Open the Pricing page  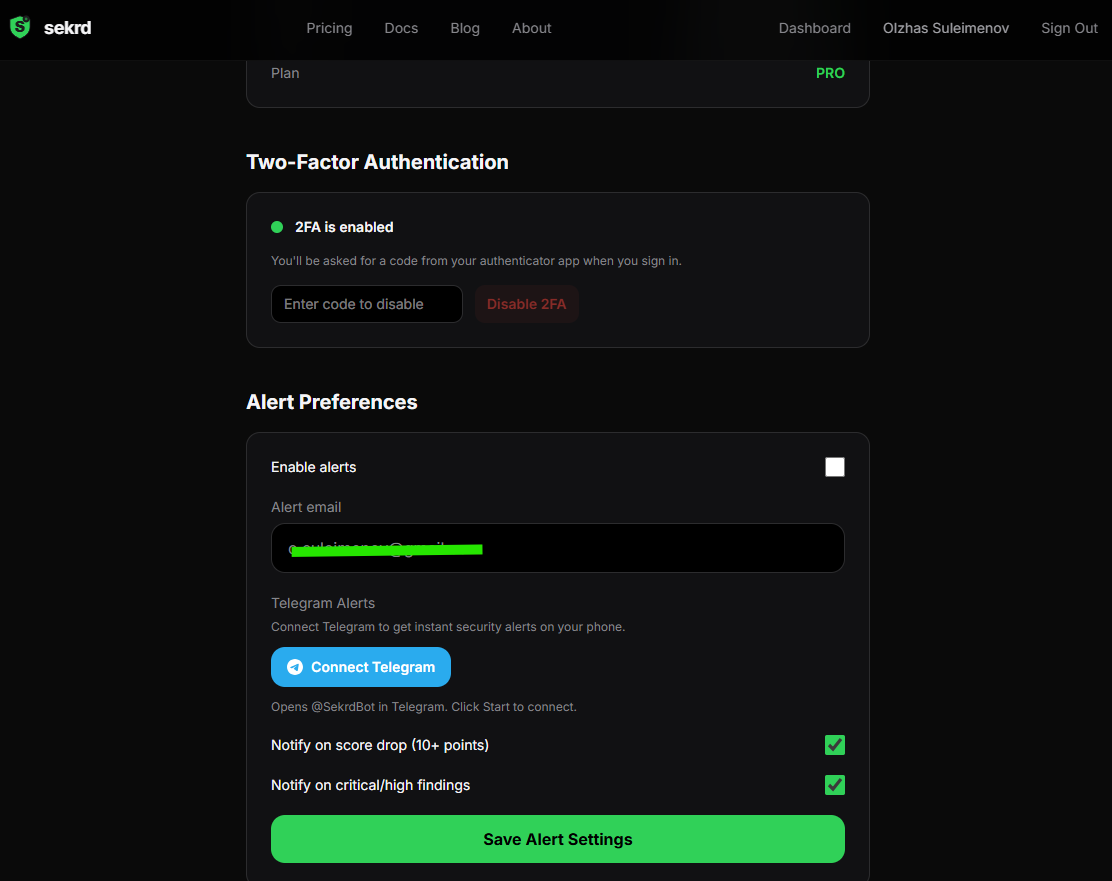coord(329,28)
